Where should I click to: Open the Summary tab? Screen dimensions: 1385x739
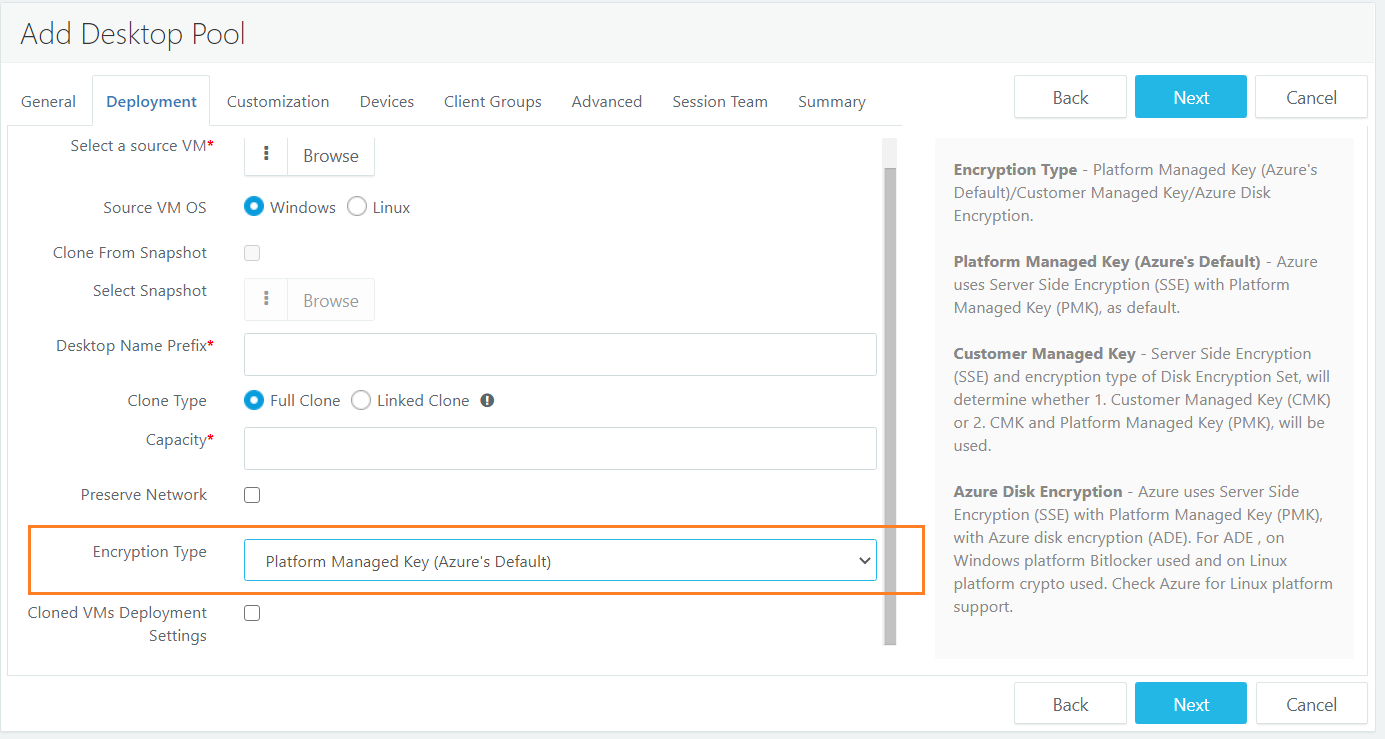click(831, 102)
